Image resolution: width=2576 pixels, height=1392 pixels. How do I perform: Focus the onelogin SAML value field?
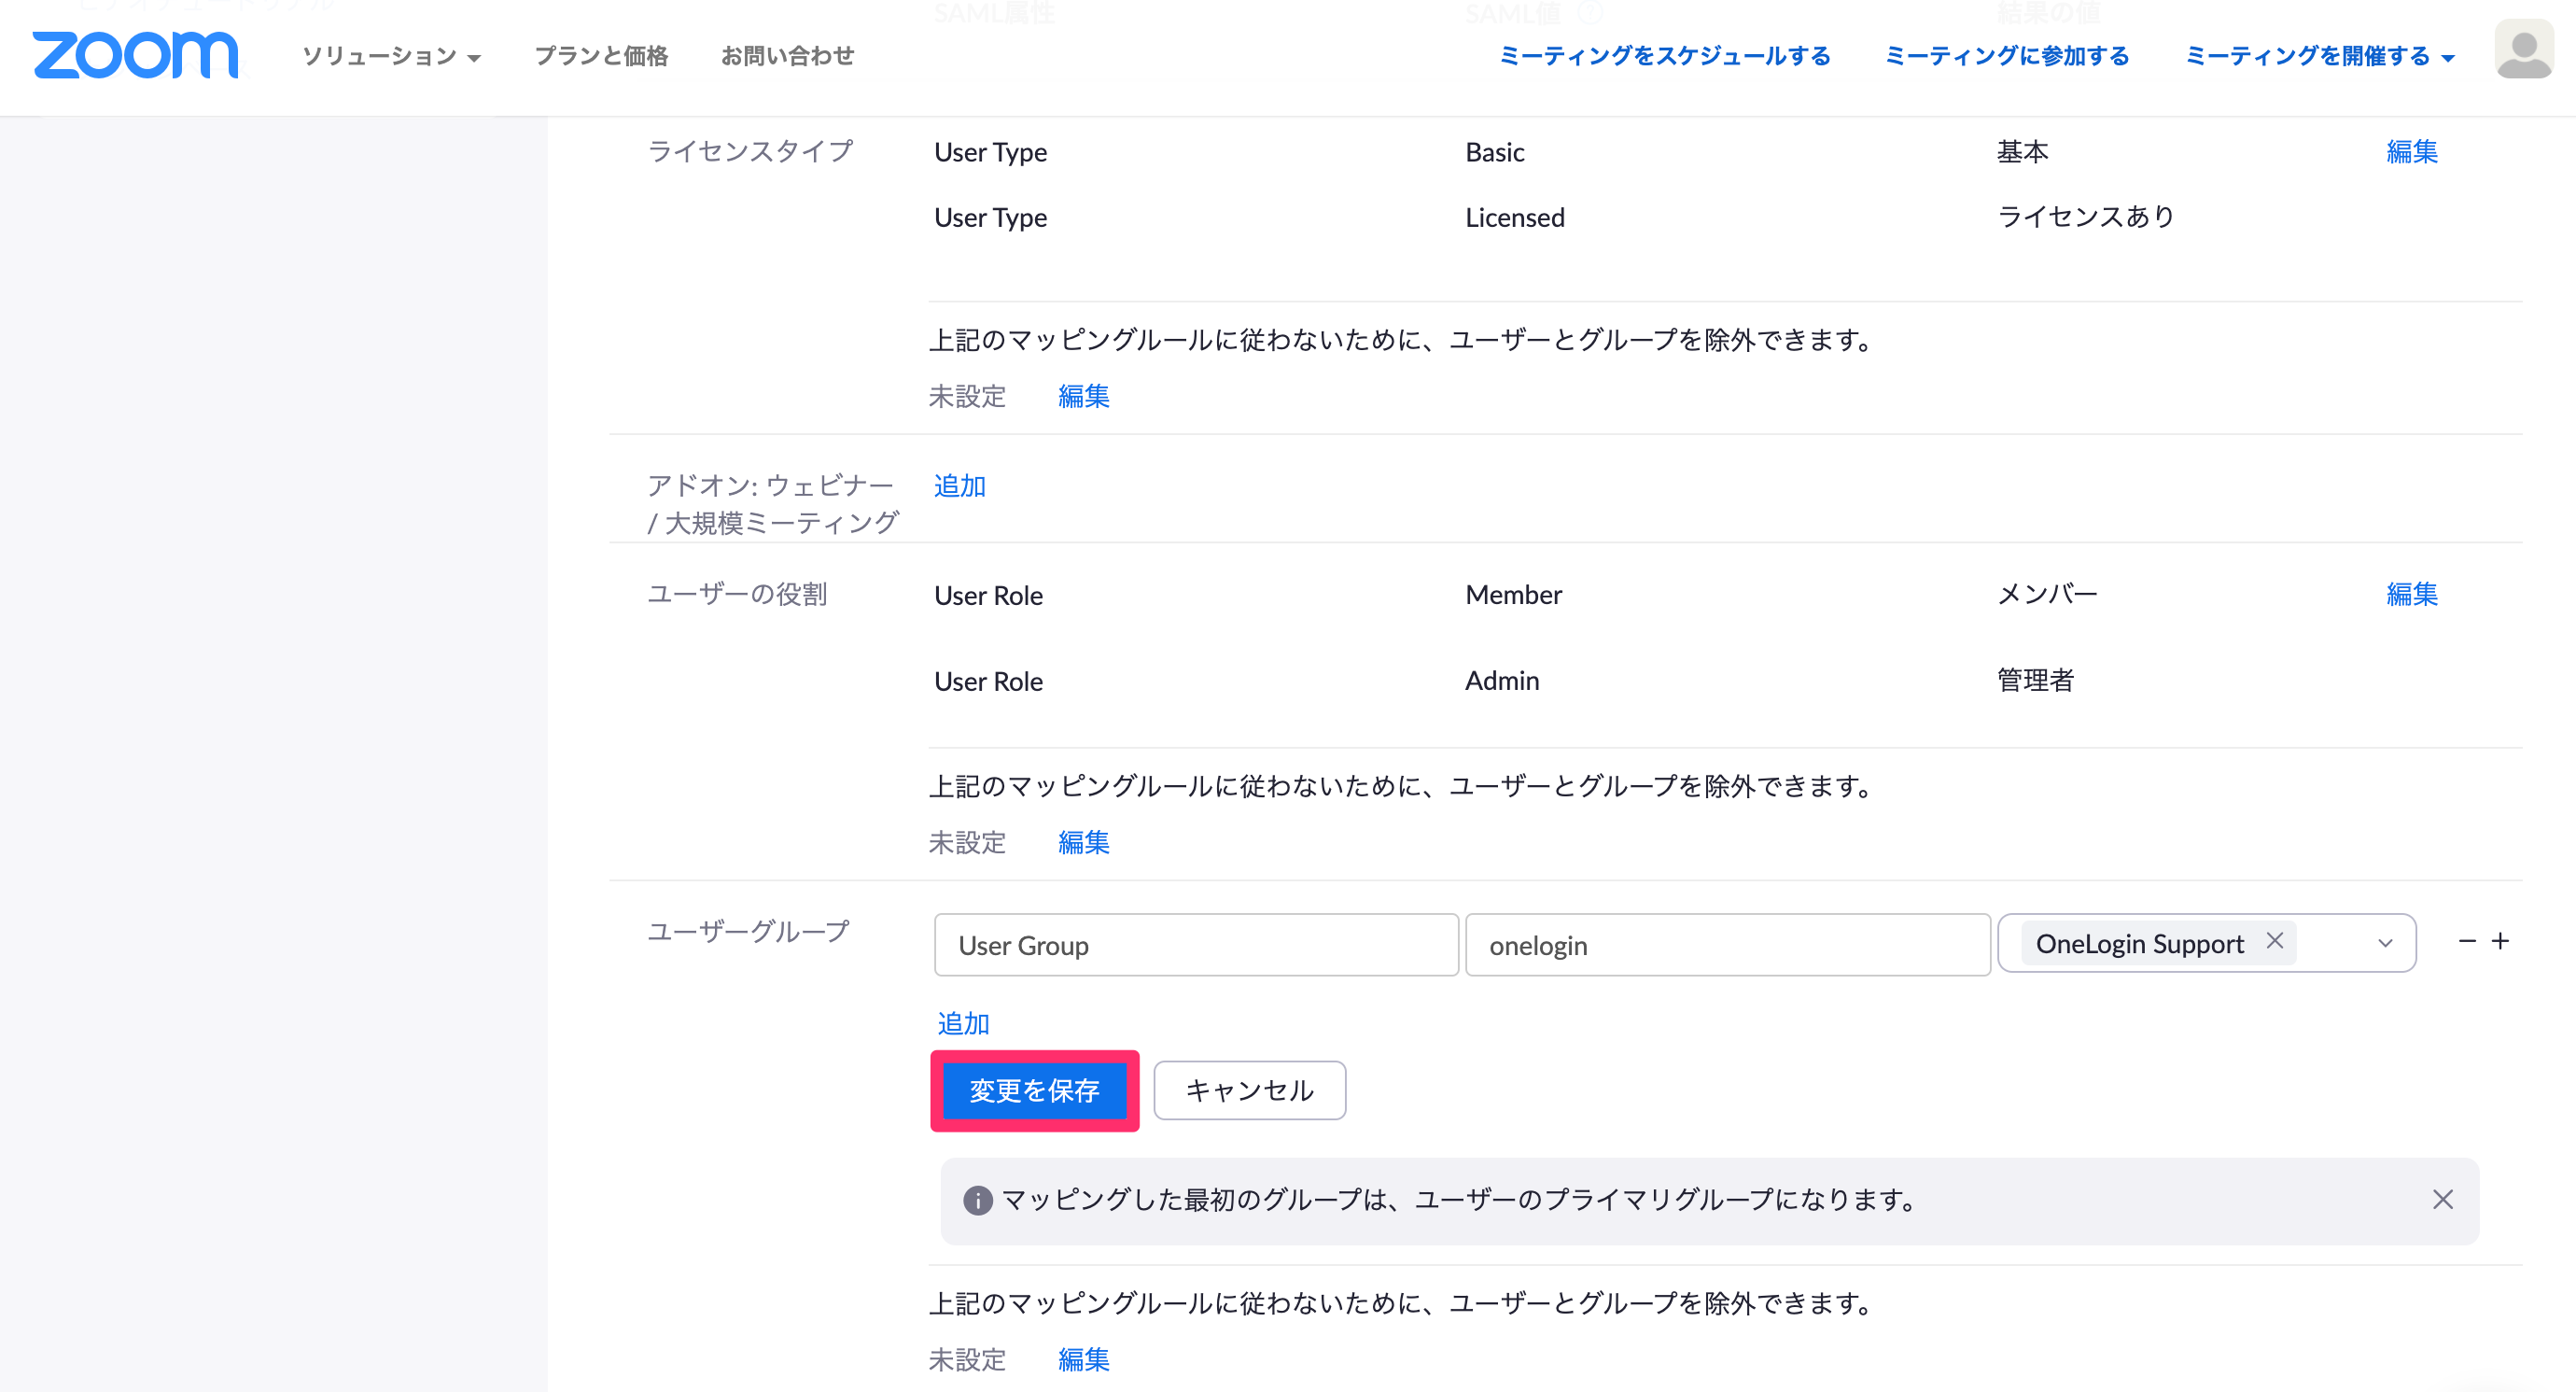click(x=1727, y=945)
